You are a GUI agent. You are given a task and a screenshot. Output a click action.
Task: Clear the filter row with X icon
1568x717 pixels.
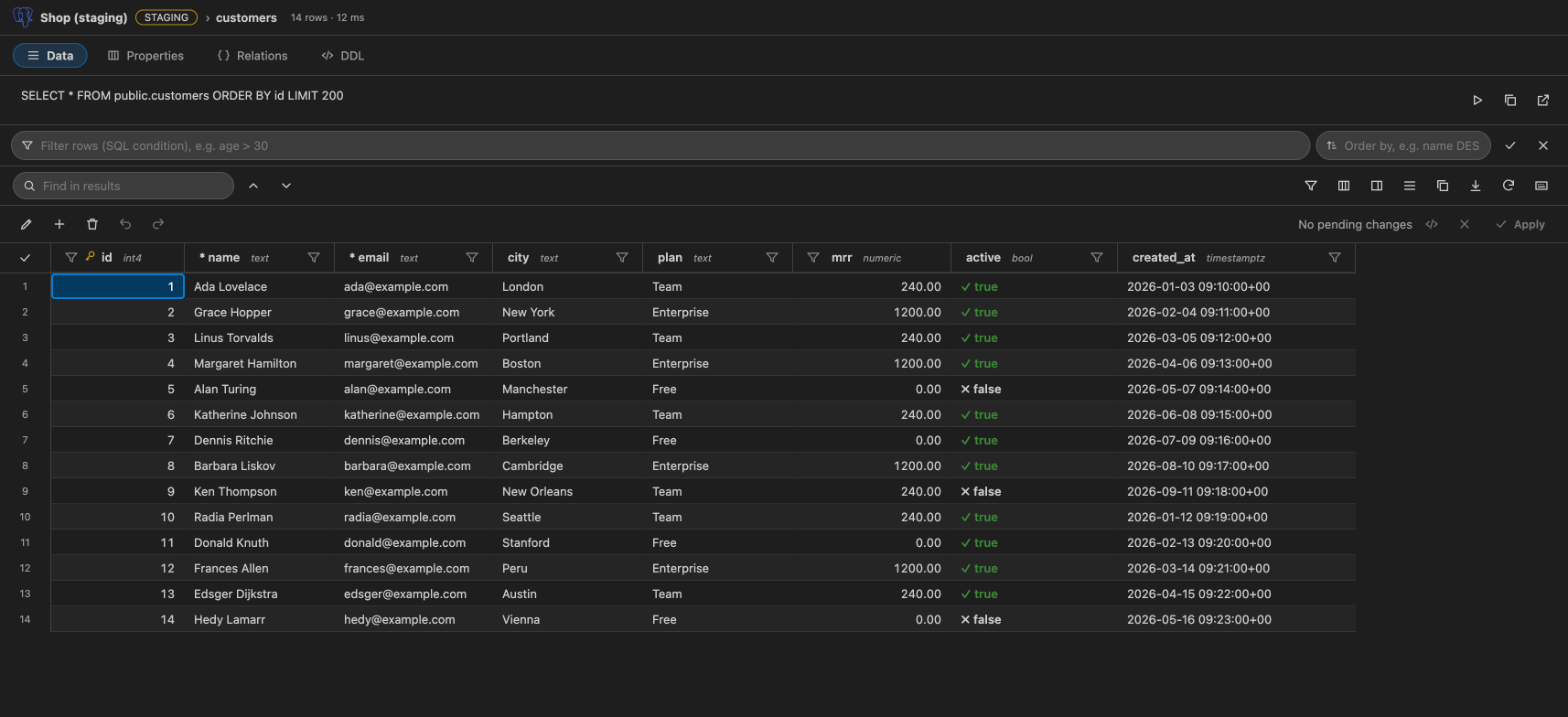1543,146
